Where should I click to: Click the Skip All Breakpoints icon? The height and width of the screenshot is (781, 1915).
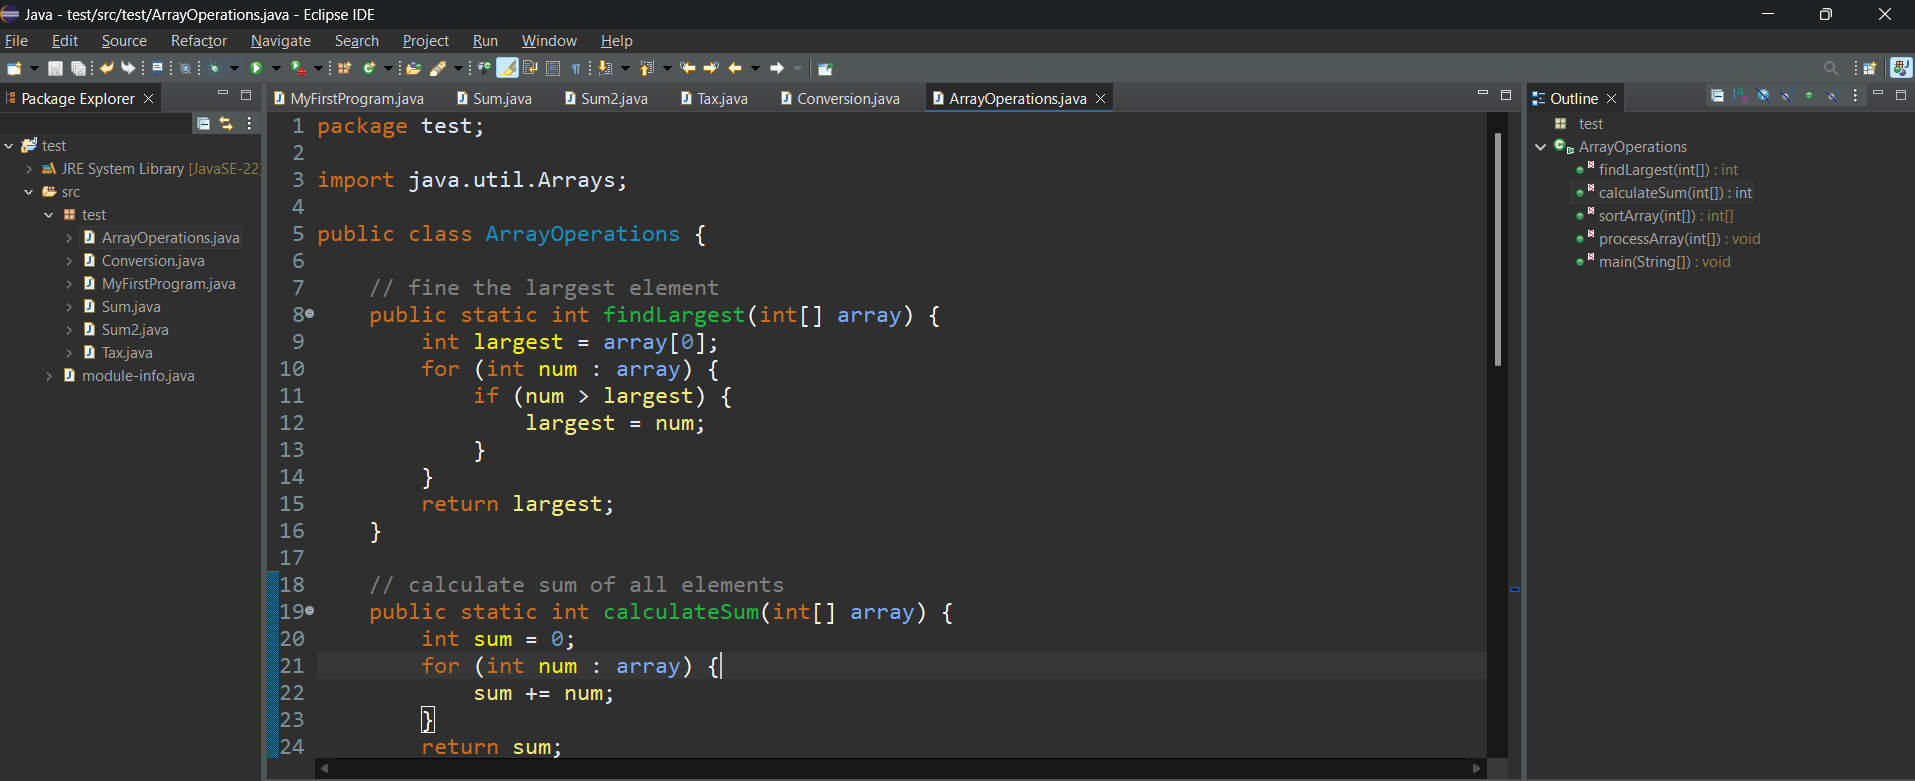(186, 68)
